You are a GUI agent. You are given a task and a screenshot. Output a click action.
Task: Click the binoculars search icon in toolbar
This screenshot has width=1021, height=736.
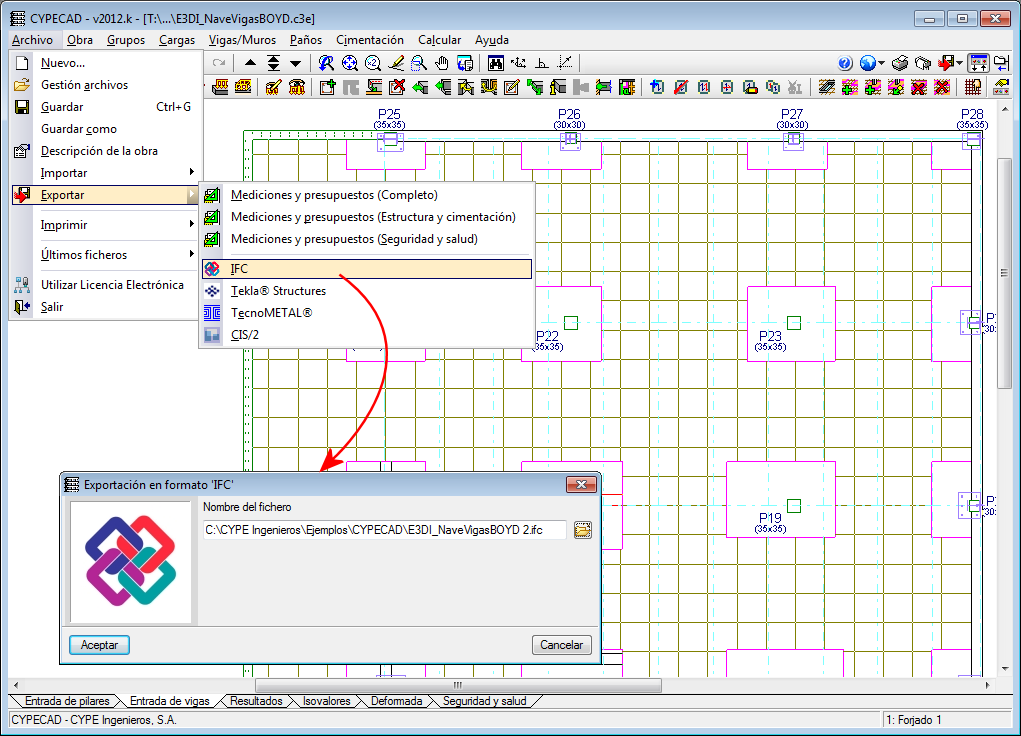495,63
